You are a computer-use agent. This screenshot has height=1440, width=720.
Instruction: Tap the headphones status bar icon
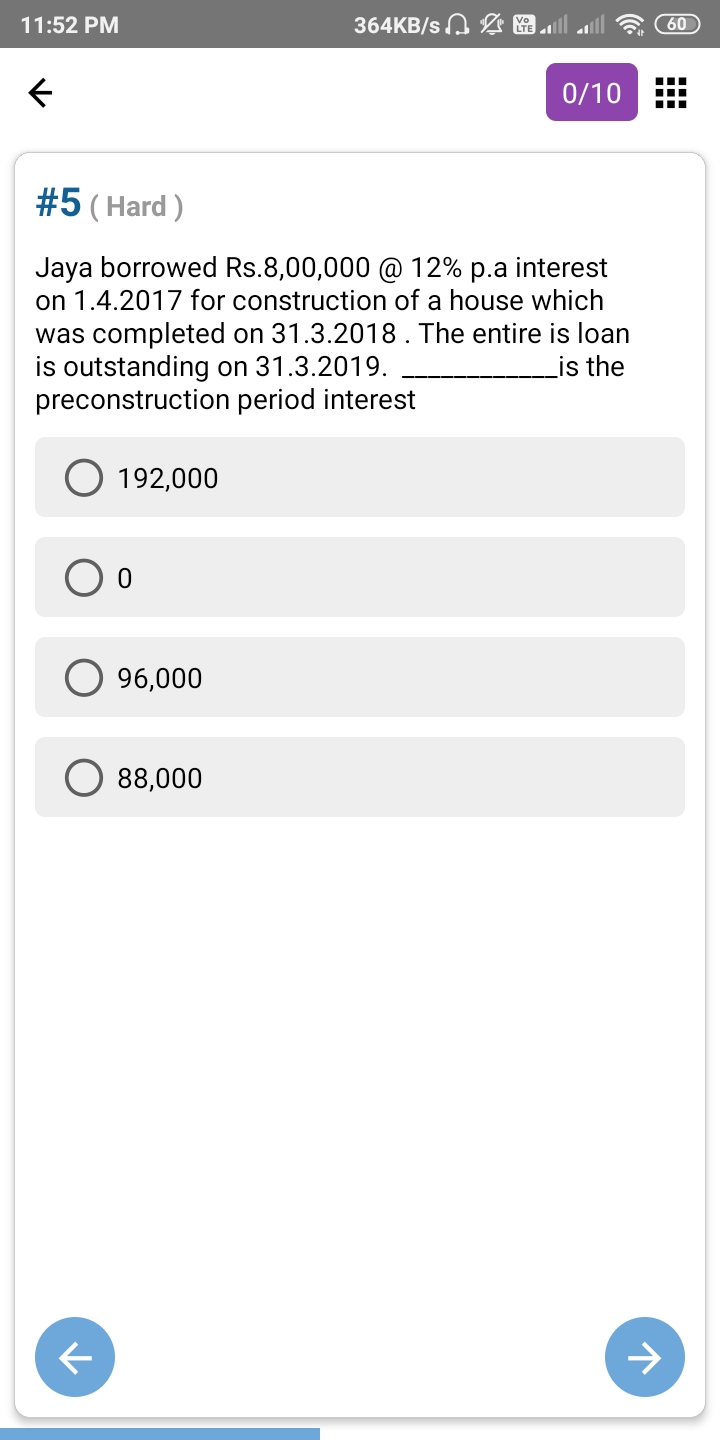point(461,26)
